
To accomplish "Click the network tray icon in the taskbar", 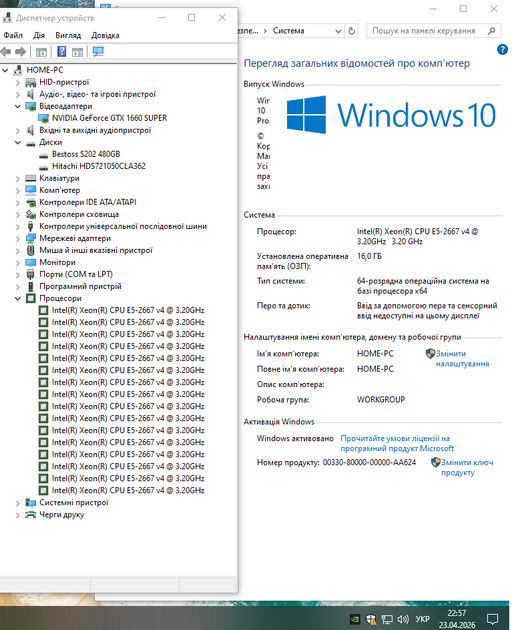I will click(387, 619).
